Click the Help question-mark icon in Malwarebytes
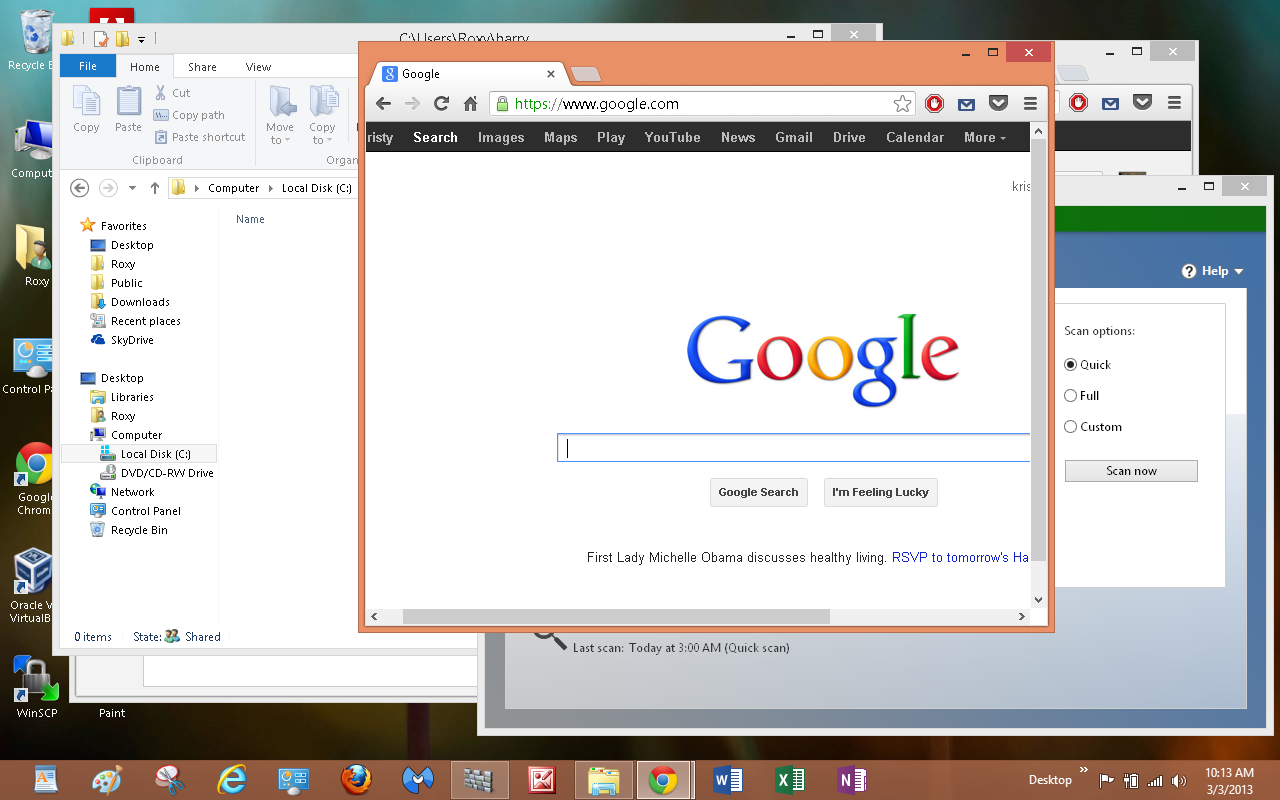 coord(1188,270)
